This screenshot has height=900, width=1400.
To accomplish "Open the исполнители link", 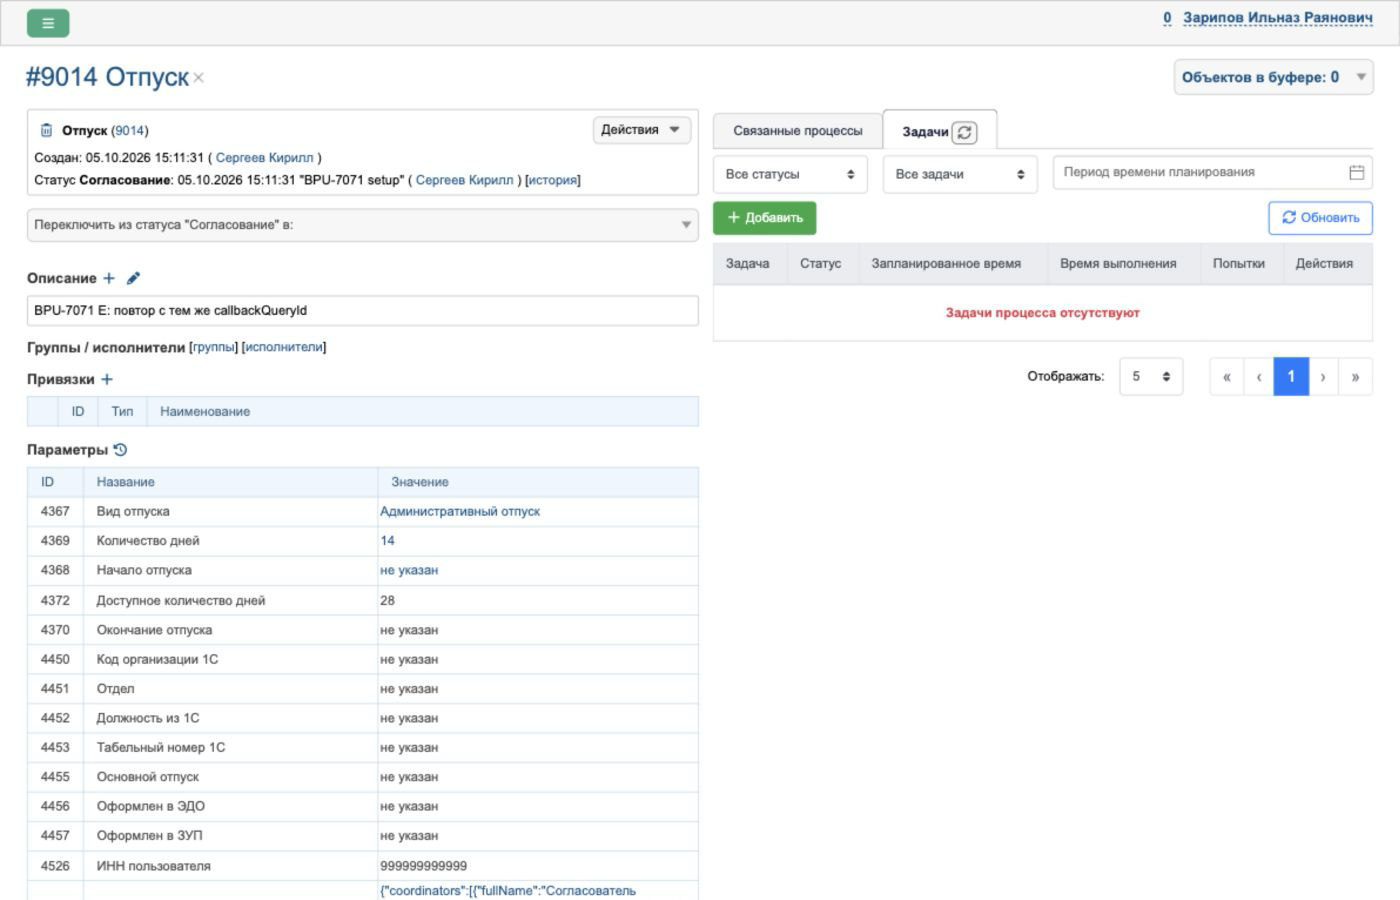I will (x=284, y=347).
